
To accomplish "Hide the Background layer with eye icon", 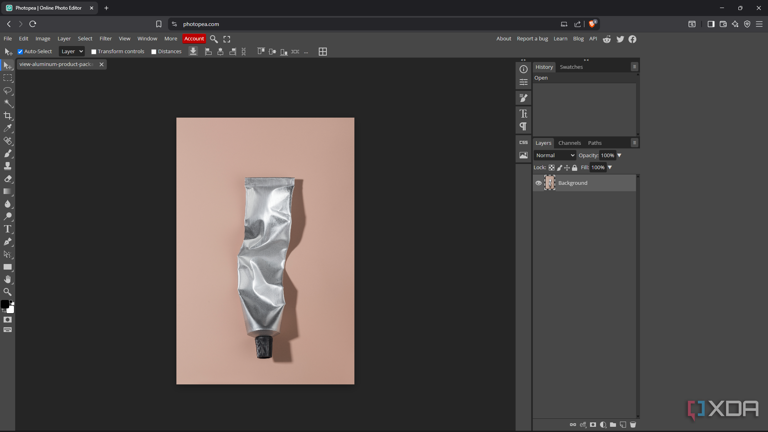I will click(x=538, y=183).
